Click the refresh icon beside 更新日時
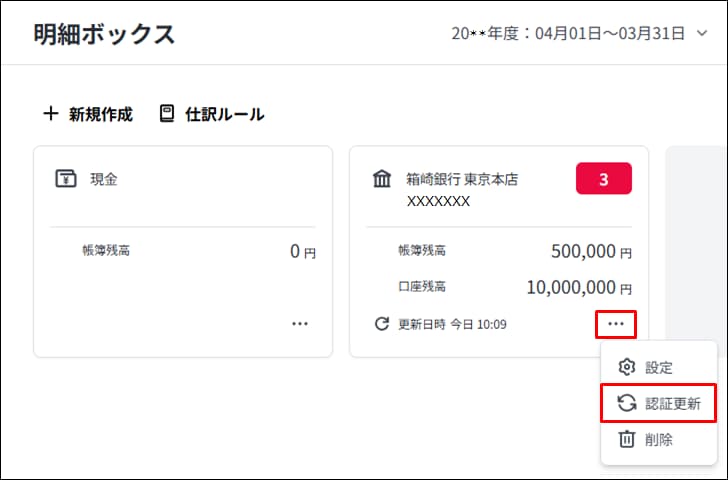The height and width of the screenshot is (480, 728). [x=381, y=324]
